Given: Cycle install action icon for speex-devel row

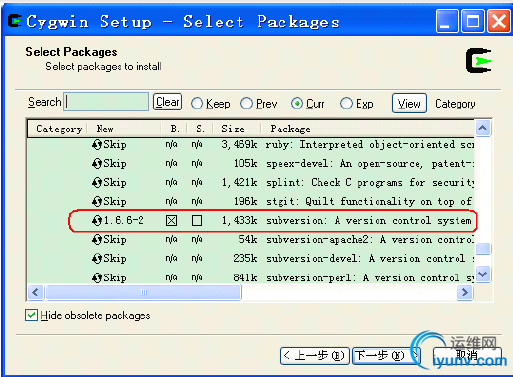Looking at the screenshot, I should pyautogui.click(x=97, y=164).
